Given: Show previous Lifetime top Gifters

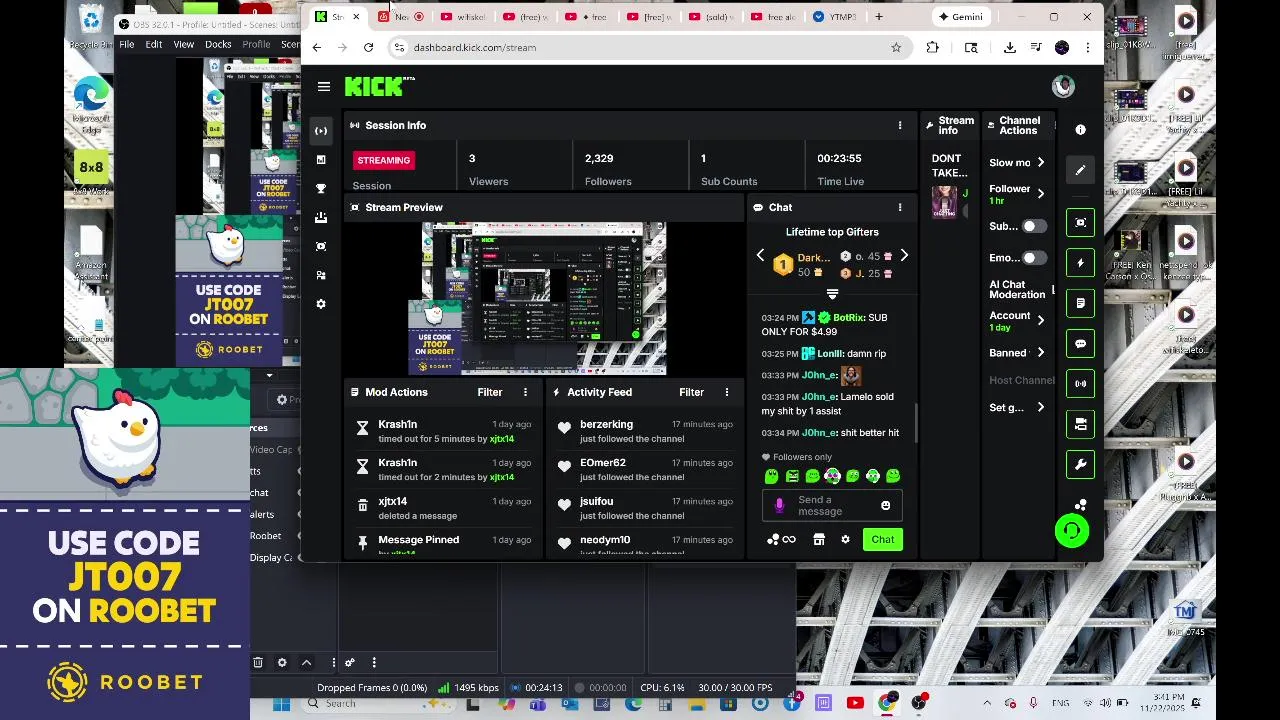Looking at the screenshot, I should pyautogui.click(x=760, y=256).
